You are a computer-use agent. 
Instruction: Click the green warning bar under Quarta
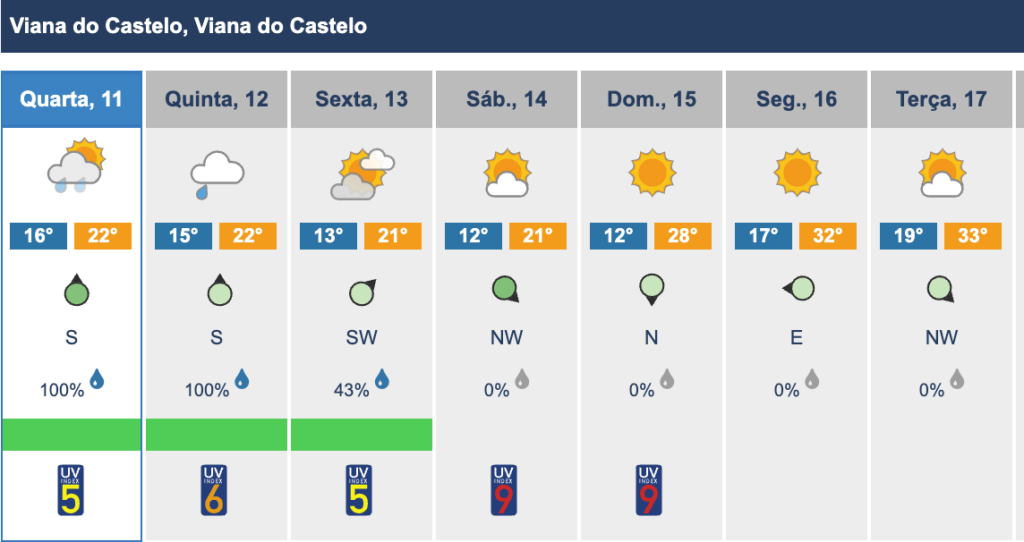coord(71,435)
